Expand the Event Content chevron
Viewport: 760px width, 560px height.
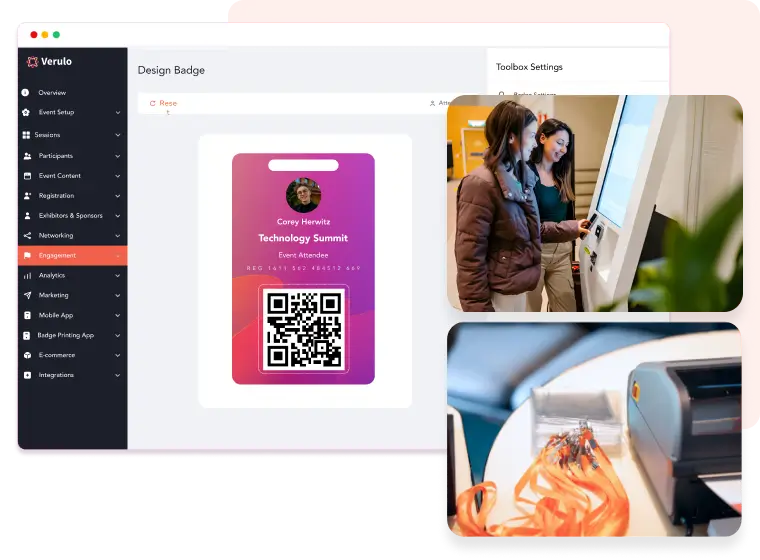(x=118, y=176)
